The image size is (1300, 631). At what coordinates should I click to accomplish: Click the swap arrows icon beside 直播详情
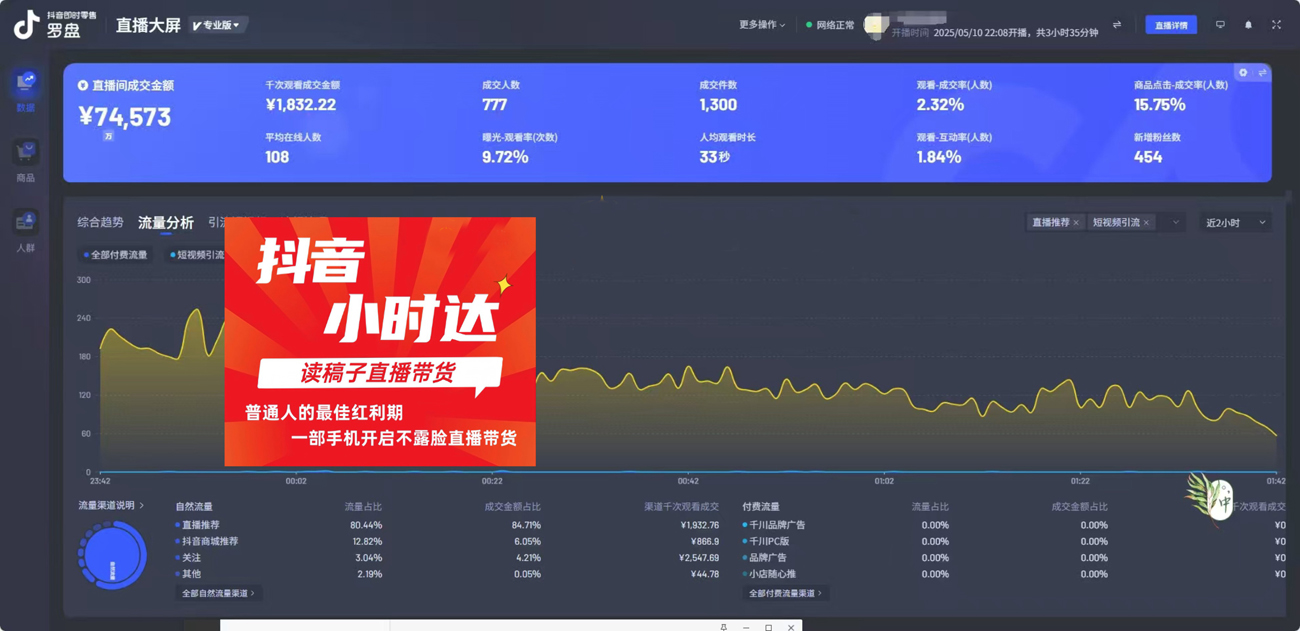[x=1117, y=25]
